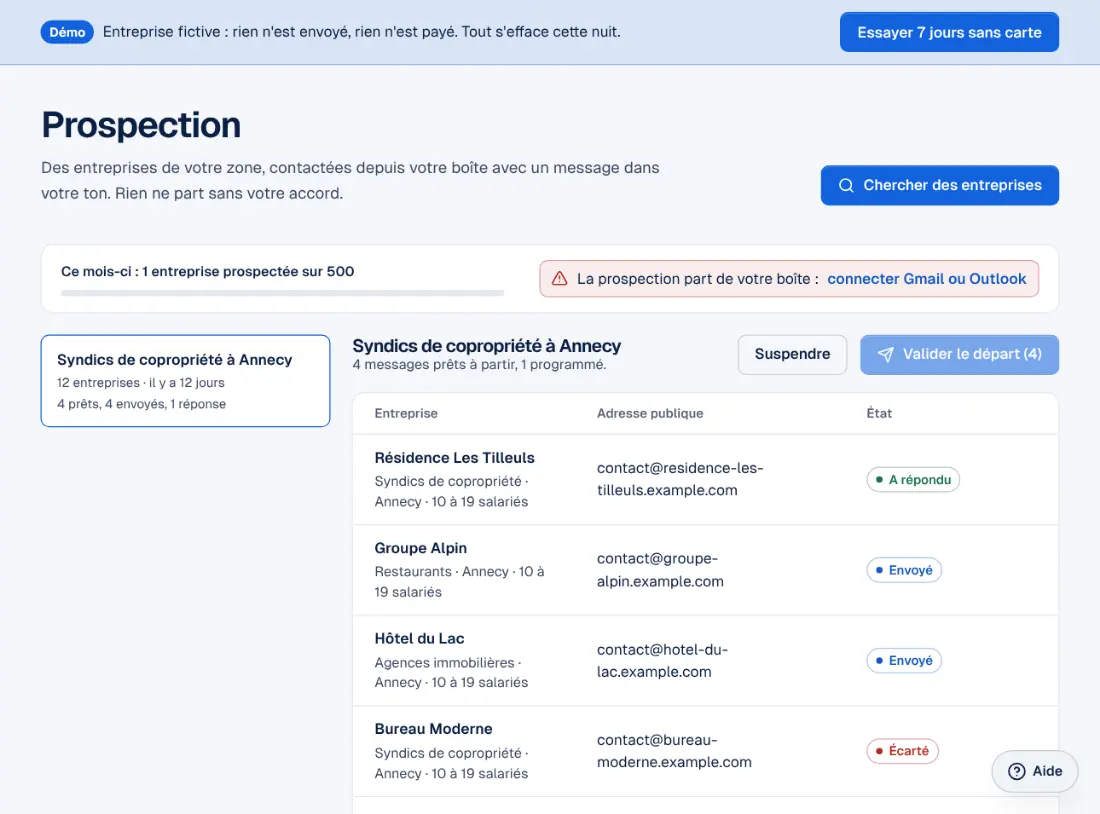Click the Écarté status badge
Image resolution: width=1100 pixels, height=814 pixels.
click(x=902, y=751)
